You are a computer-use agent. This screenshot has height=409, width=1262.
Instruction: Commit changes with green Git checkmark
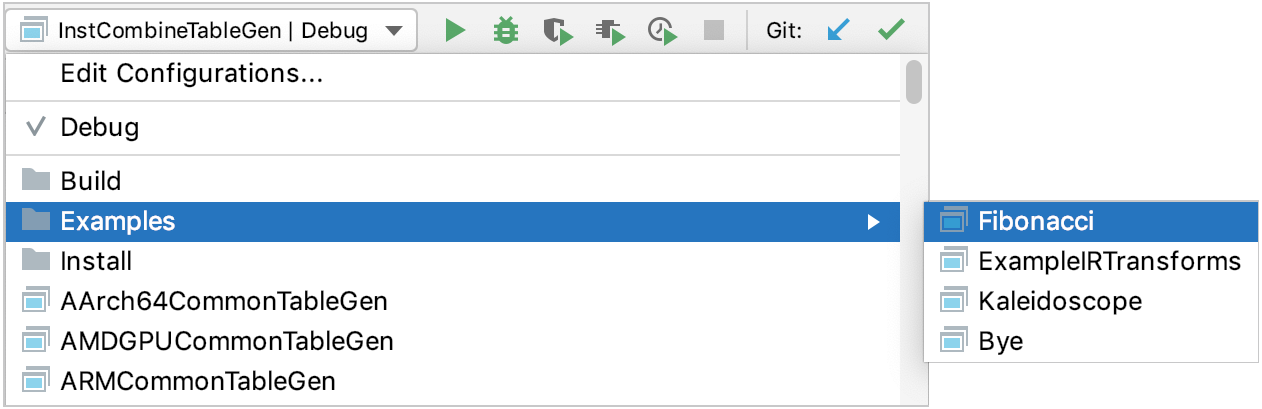(x=890, y=31)
